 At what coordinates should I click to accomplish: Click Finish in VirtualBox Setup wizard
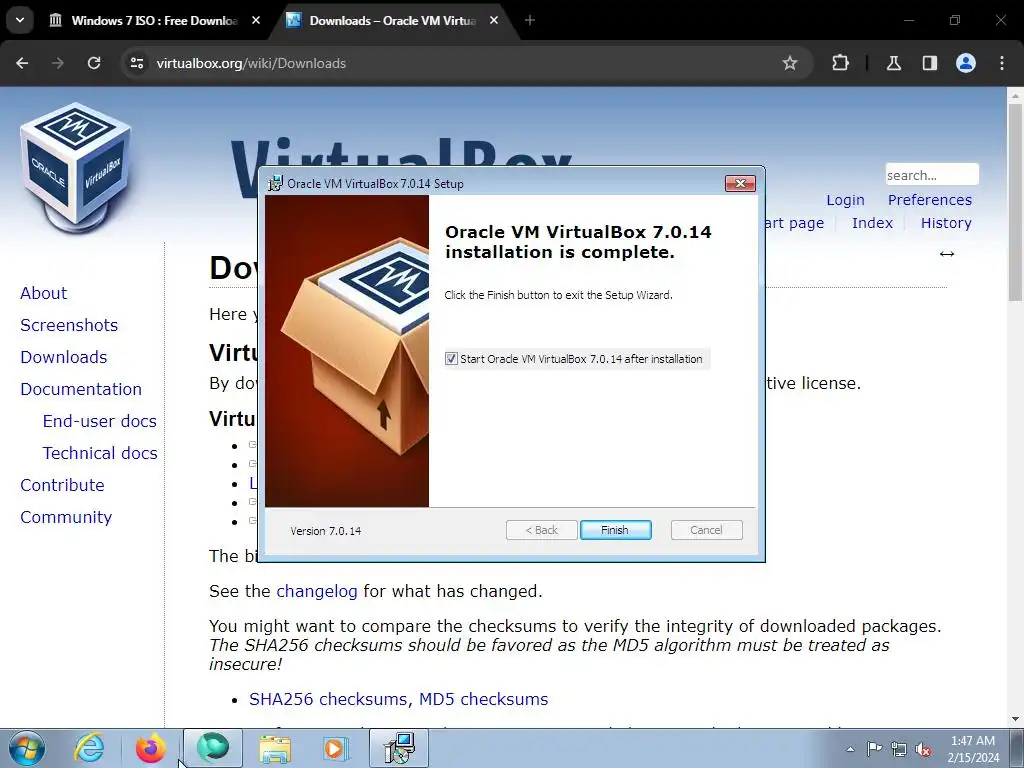click(x=615, y=530)
